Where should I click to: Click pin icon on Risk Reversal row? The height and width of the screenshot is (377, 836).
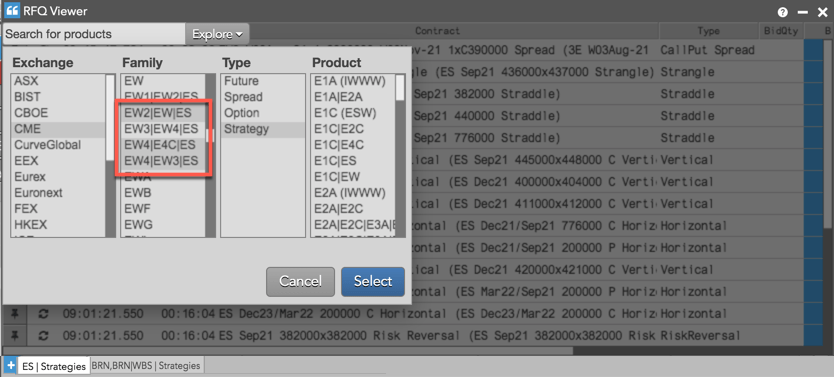coord(15,336)
